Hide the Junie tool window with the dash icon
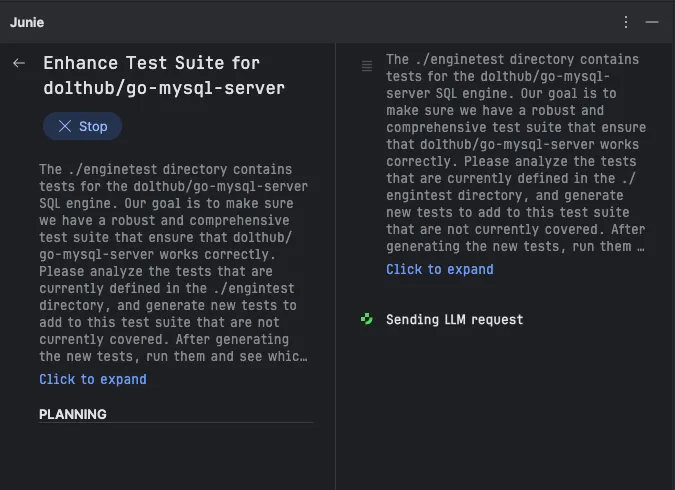 click(652, 22)
